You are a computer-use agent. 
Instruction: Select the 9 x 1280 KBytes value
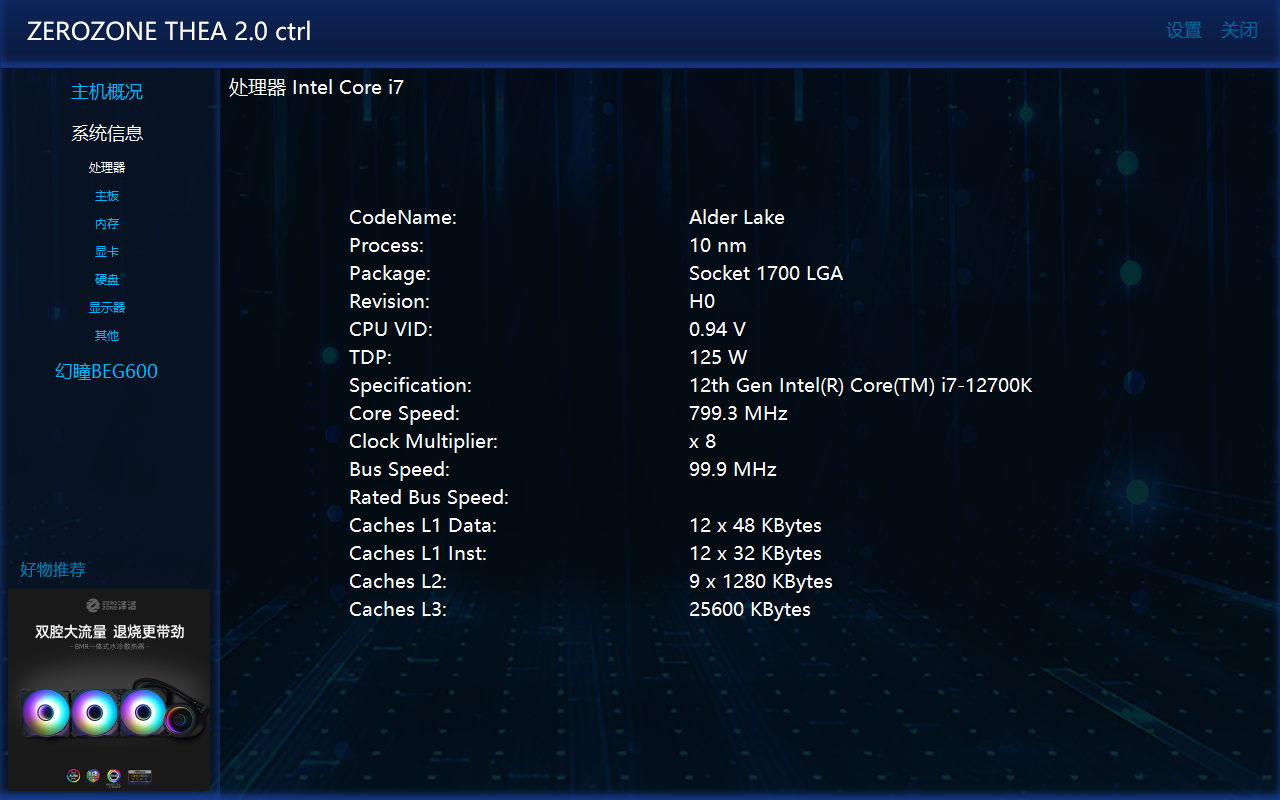tap(761, 581)
